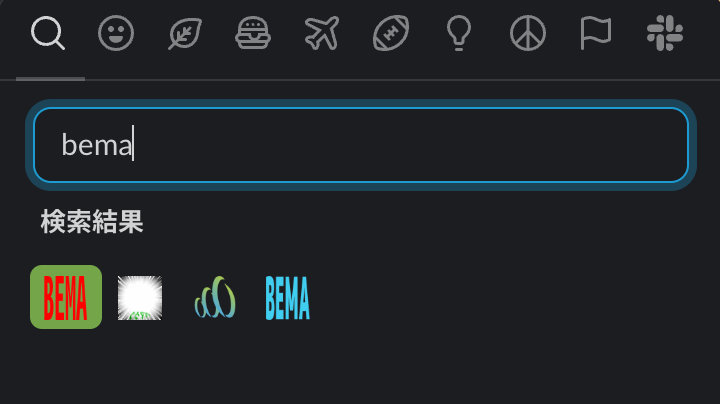Switch to Smileys & People emoji category
Screen dimensions: 720x404
coord(116,33)
